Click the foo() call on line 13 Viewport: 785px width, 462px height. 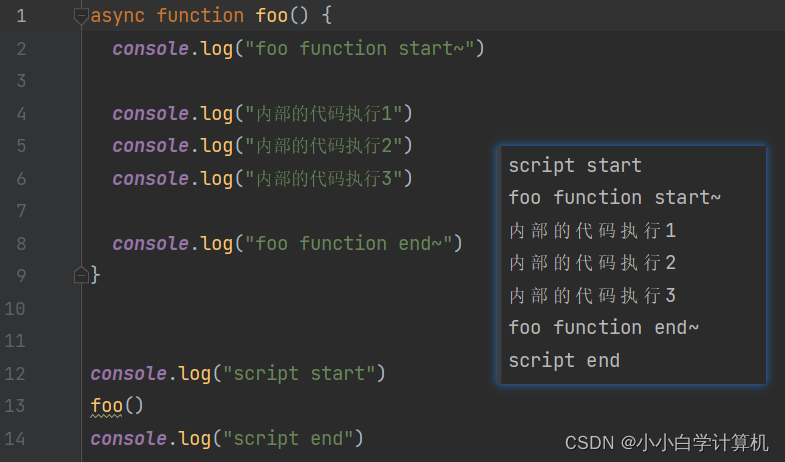pyautogui.click(x=117, y=405)
